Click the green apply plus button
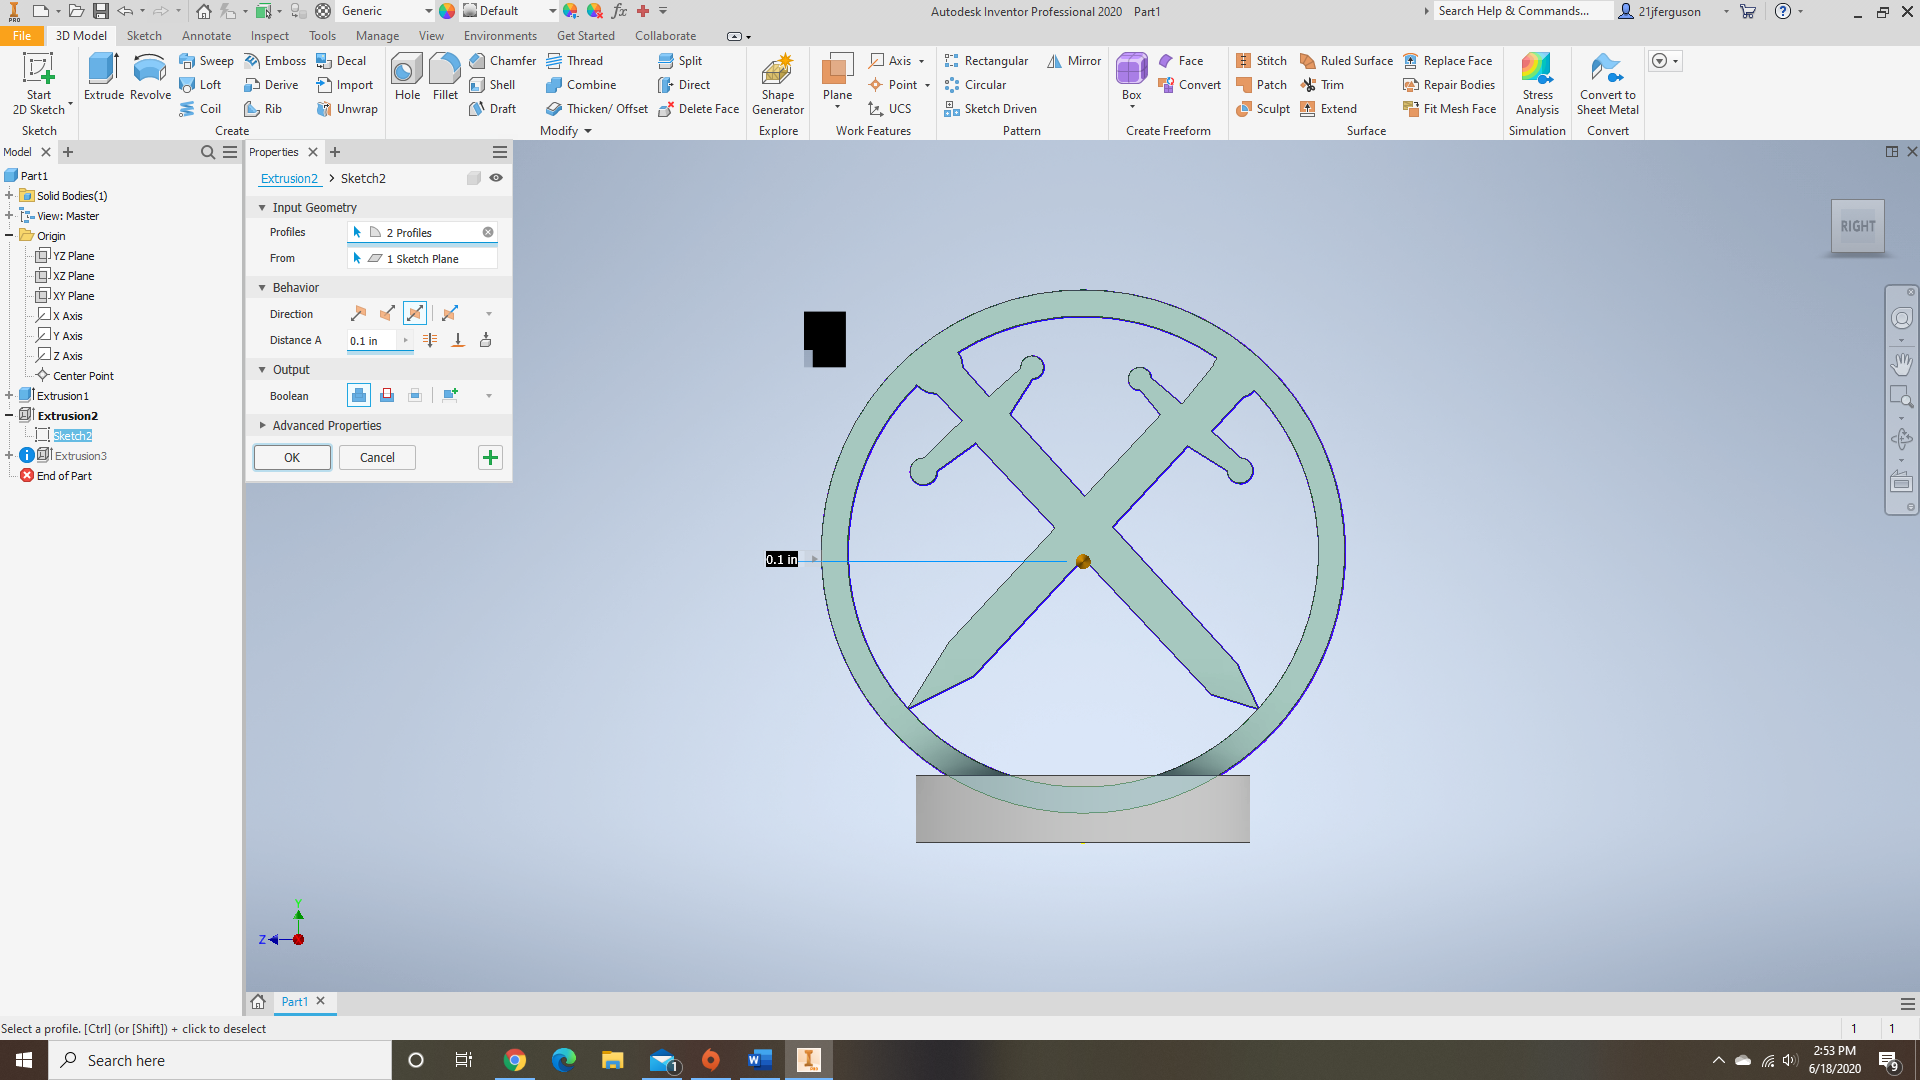Image resolution: width=1920 pixels, height=1080 pixels. [x=490, y=458]
